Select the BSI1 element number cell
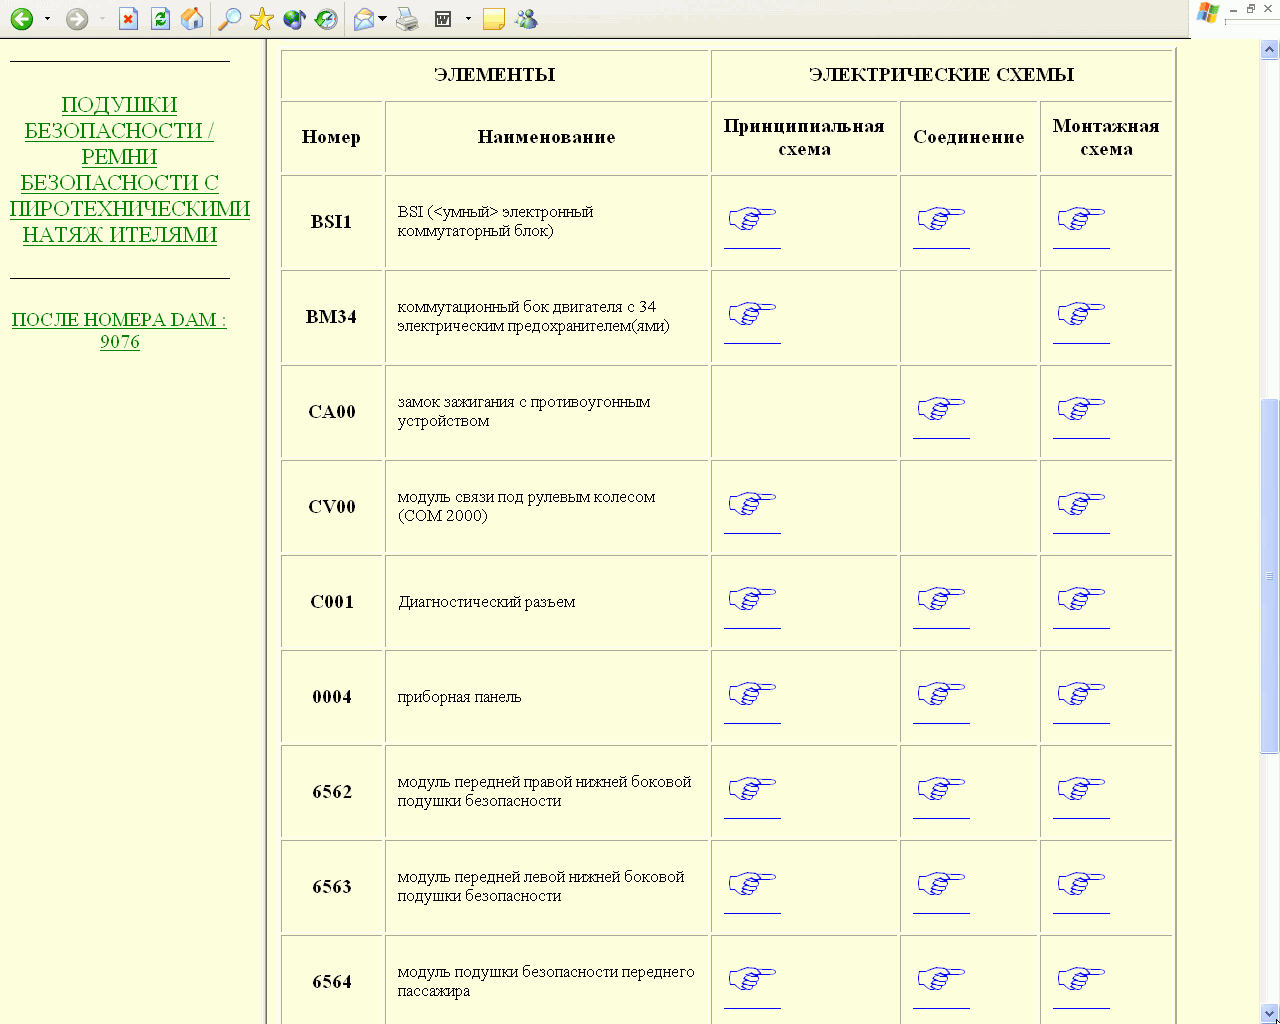The width and height of the screenshot is (1280, 1024). [x=332, y=222]
